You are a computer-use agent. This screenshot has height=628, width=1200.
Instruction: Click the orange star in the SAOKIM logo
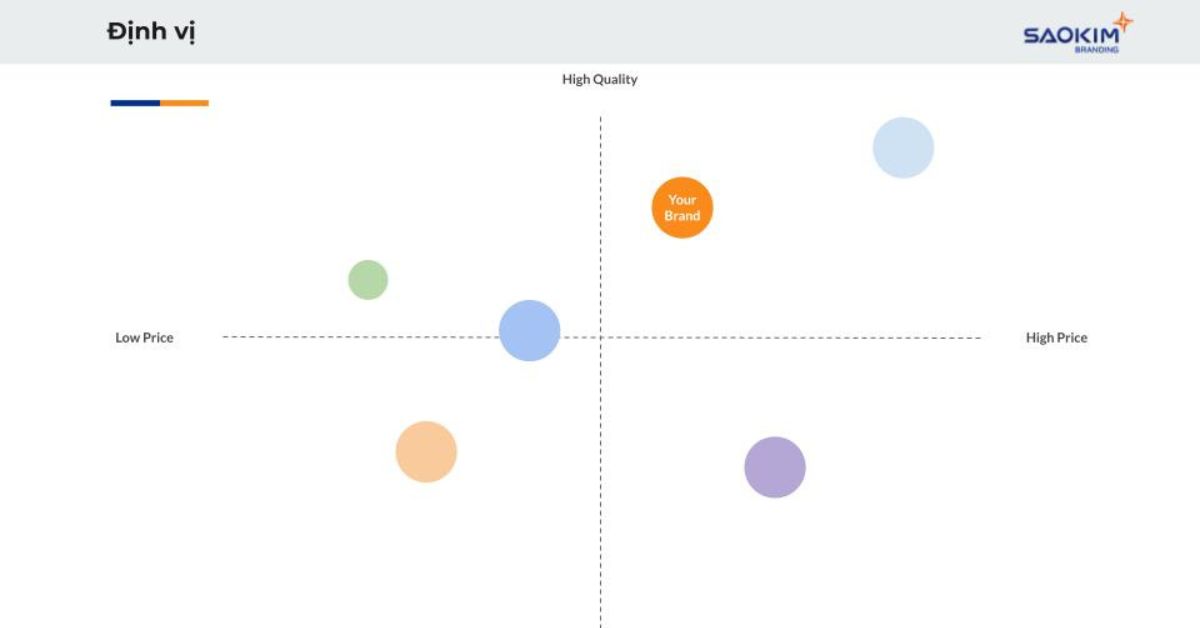(1123, 23)
